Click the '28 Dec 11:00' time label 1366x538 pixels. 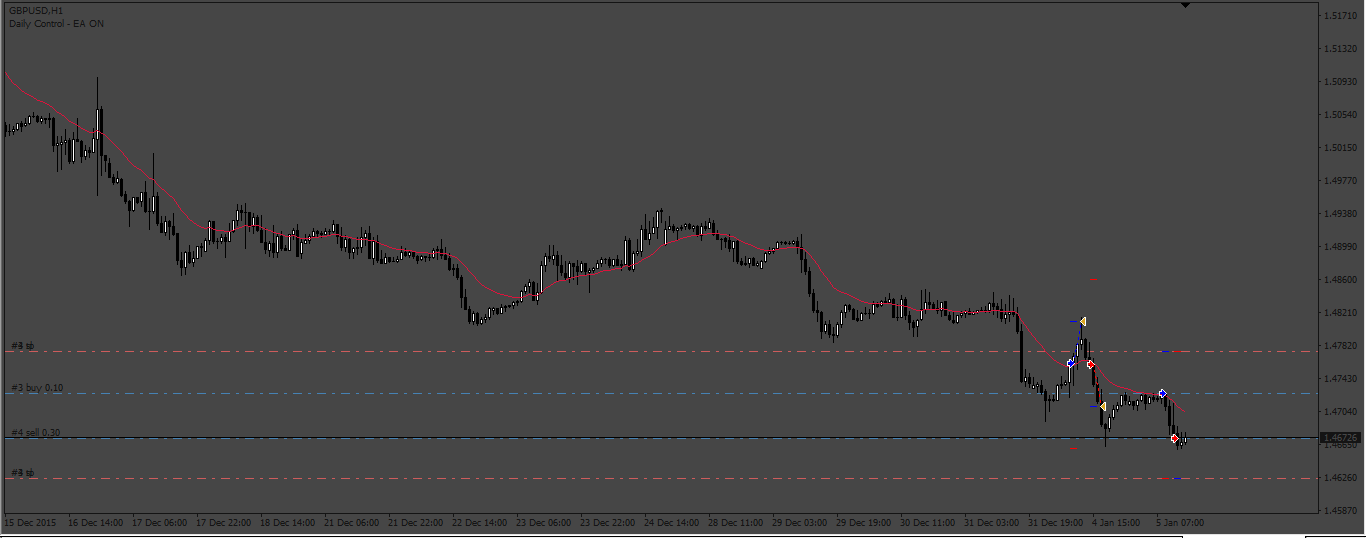tap(736, 523)
